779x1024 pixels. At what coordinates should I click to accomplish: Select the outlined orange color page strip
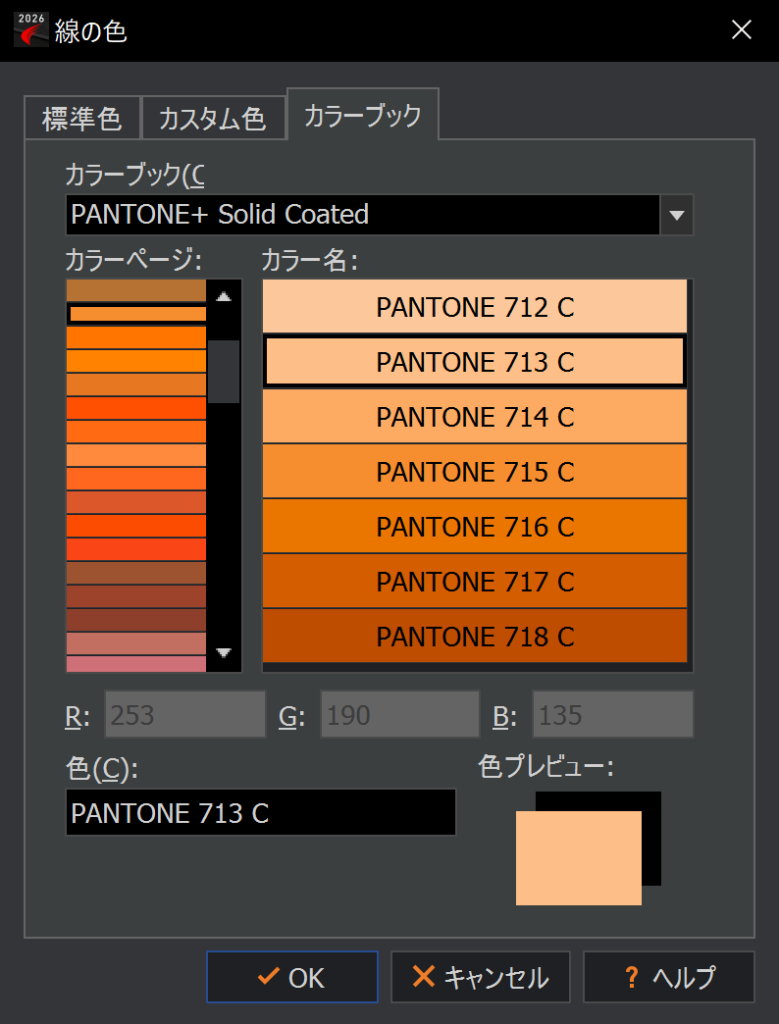(x=137, y=314)
